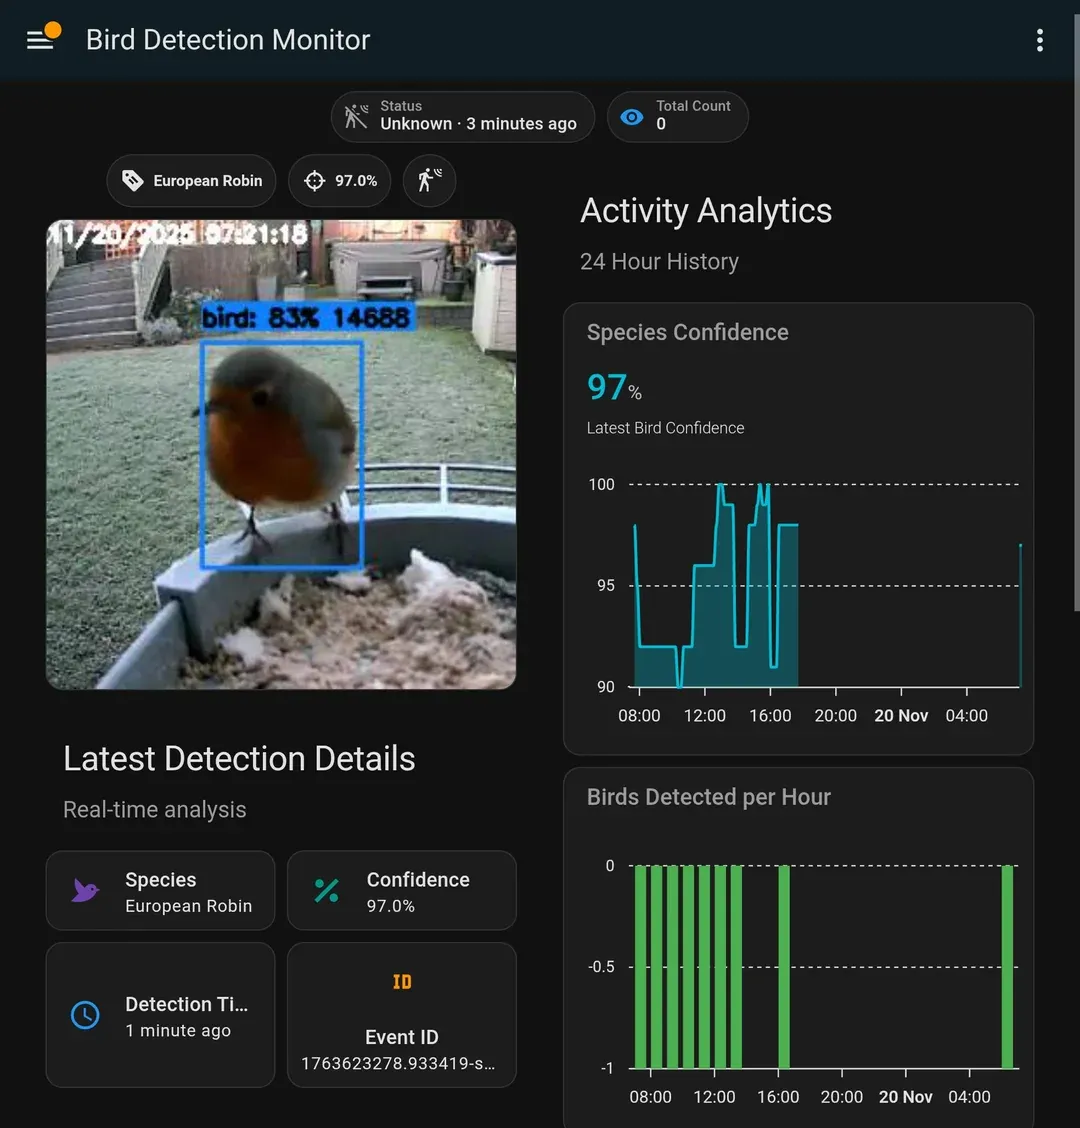Click the percent Confidence icon
The width and height of the screenshot is (1080, 1128).
pos(327,891)
